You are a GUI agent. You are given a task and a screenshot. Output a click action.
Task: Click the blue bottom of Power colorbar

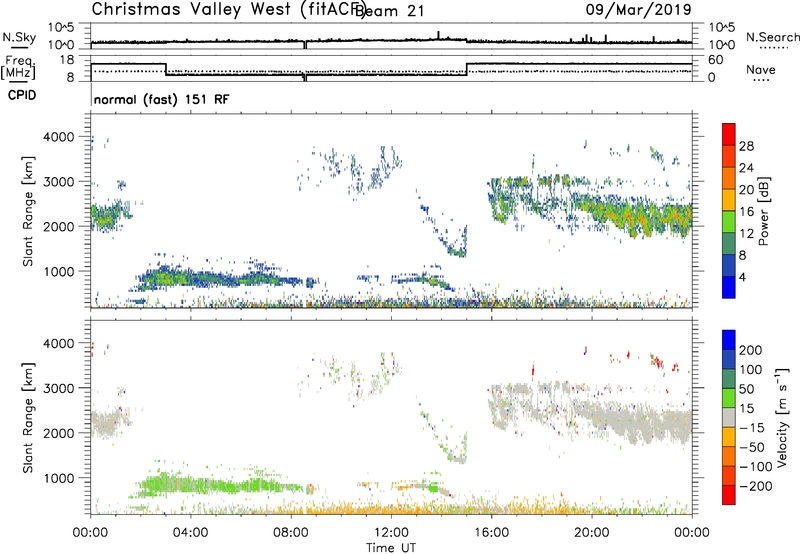[x=729, y=287]
